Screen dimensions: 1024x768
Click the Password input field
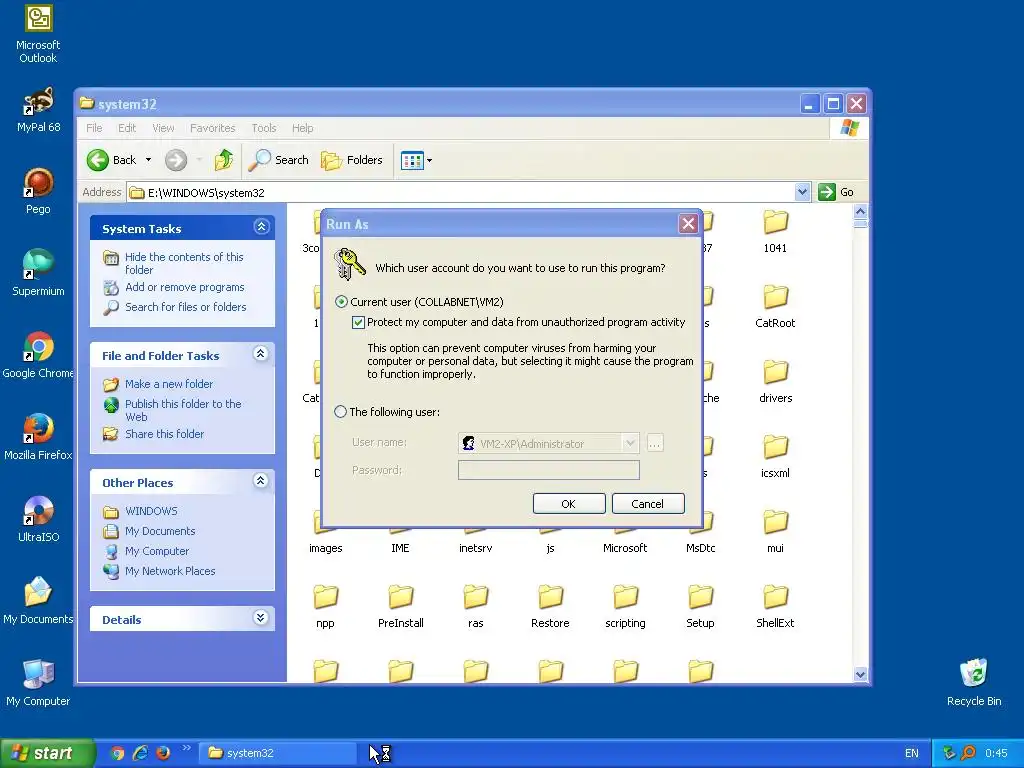549,470
